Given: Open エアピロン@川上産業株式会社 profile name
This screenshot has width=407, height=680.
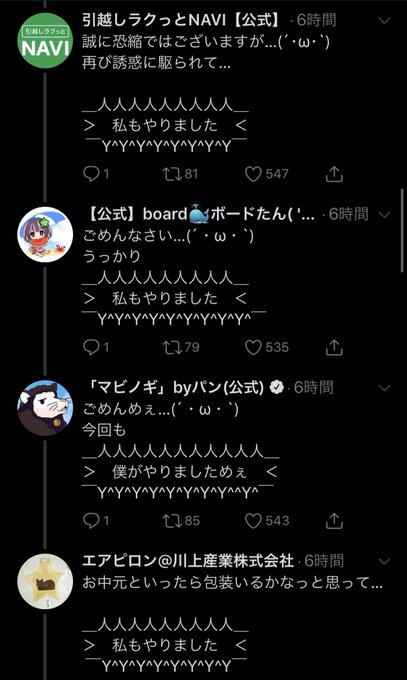Looking at the screenshot, I should tap(188, 561).
